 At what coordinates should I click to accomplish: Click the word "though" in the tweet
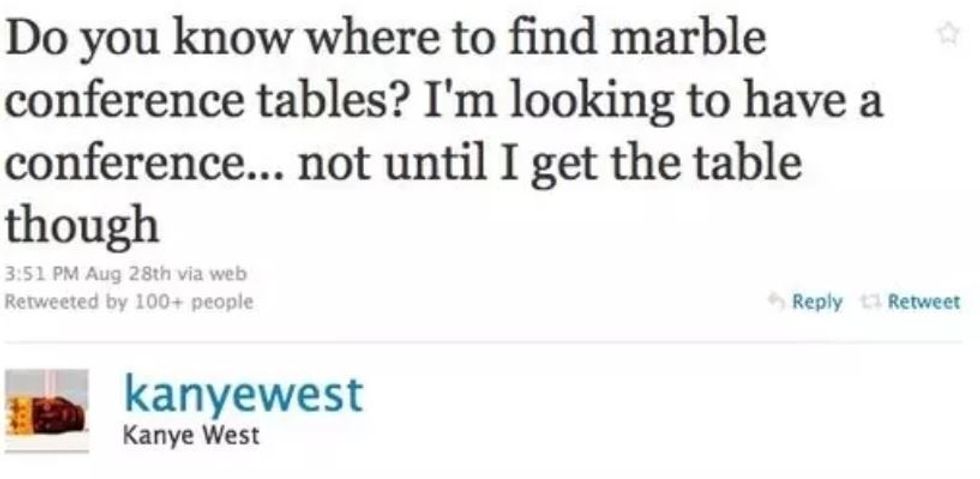82,228
